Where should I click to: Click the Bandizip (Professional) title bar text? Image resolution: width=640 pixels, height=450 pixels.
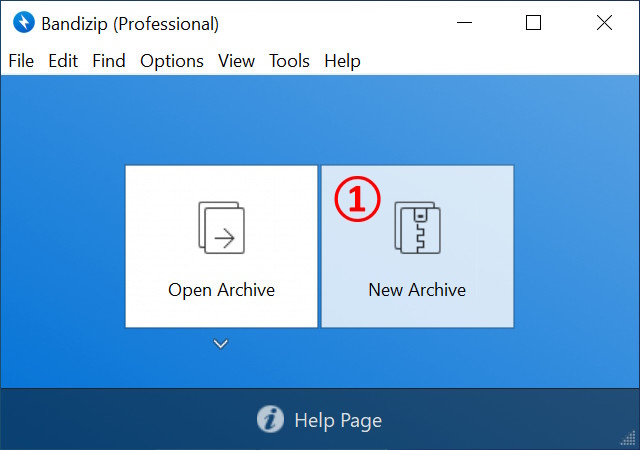pos(130,23)
